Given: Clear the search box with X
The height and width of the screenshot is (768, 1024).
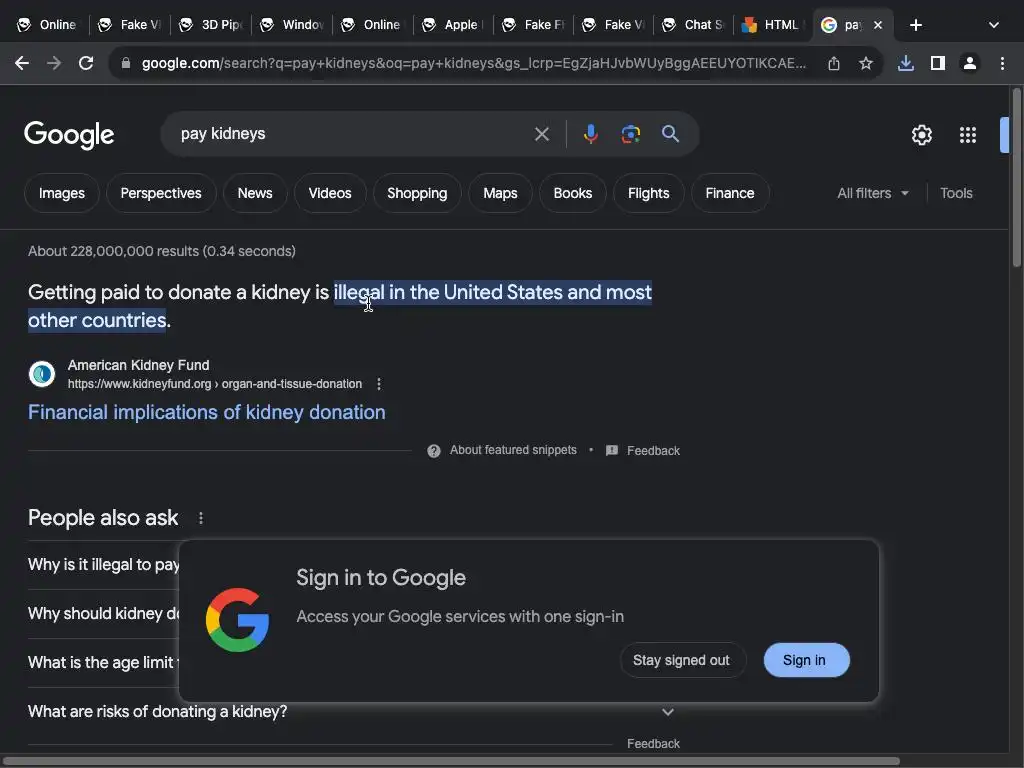Looking at the screenshot, I should (x=541, y=134).
